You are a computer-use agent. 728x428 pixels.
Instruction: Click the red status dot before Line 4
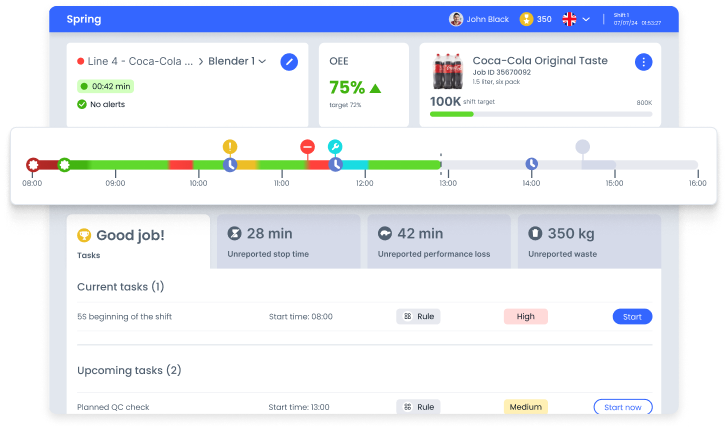(81, 61)
